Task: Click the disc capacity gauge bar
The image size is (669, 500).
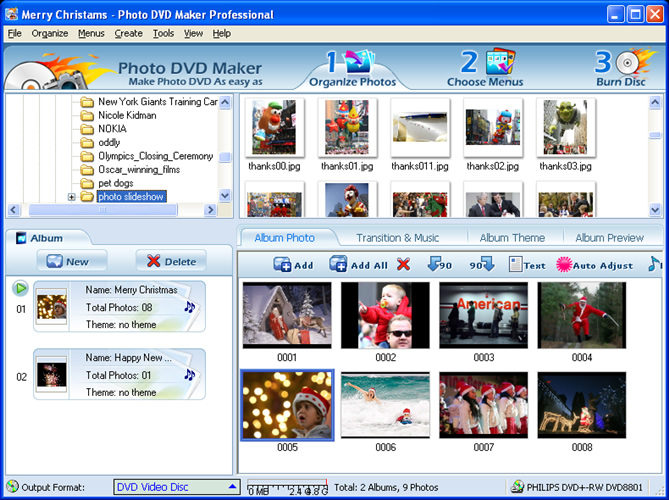Action: 288,486
